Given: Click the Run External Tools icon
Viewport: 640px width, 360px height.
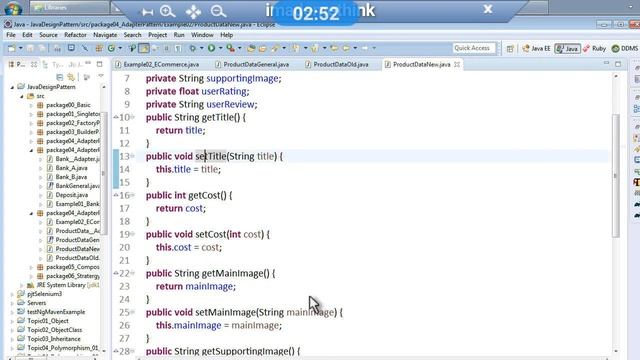Looking at the screenshot, I should 231,48.
